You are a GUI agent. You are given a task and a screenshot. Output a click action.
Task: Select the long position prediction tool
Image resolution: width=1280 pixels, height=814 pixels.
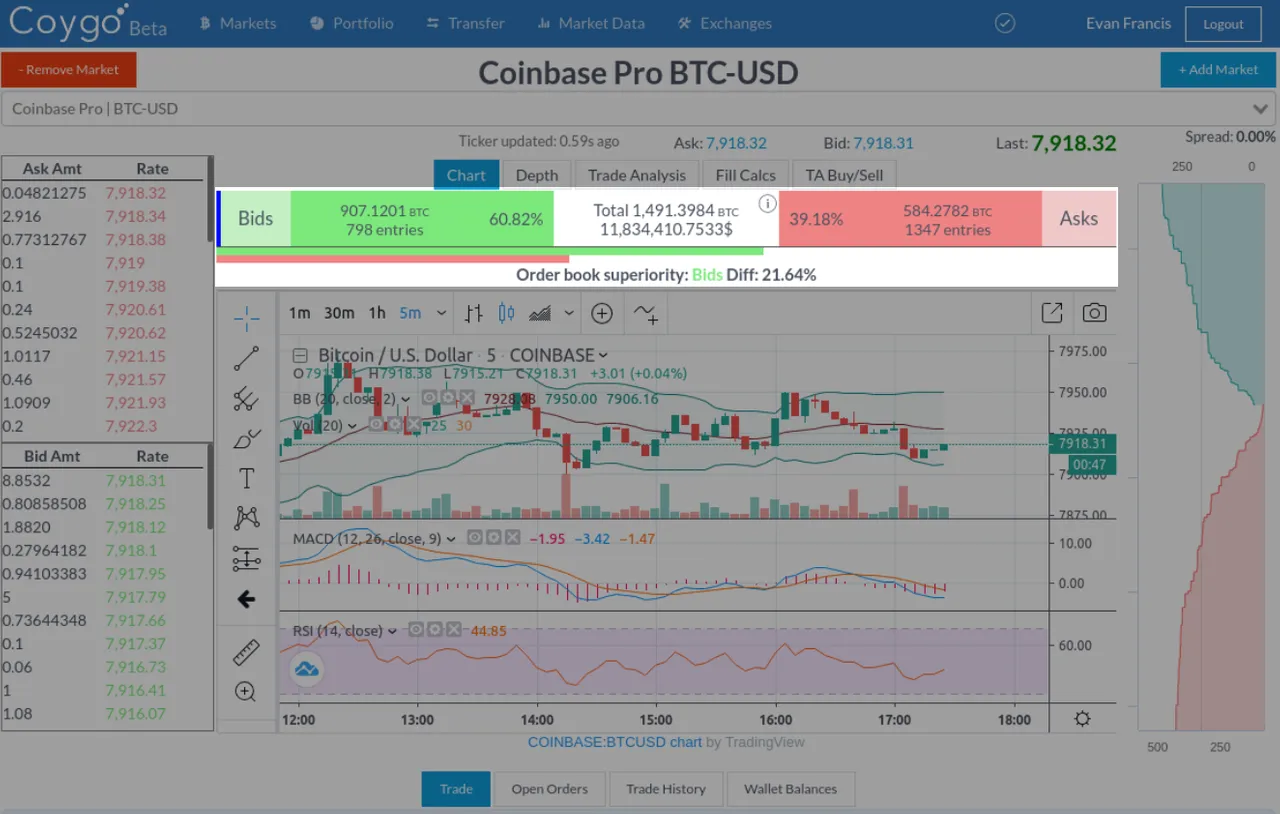[246, 559]
